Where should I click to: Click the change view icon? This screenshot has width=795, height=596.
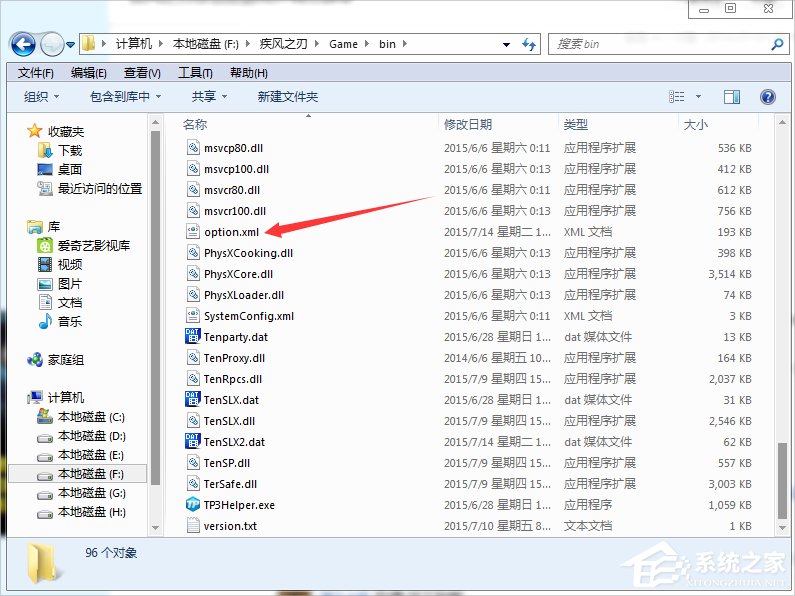pyautogui.click(x=677, y=96)
